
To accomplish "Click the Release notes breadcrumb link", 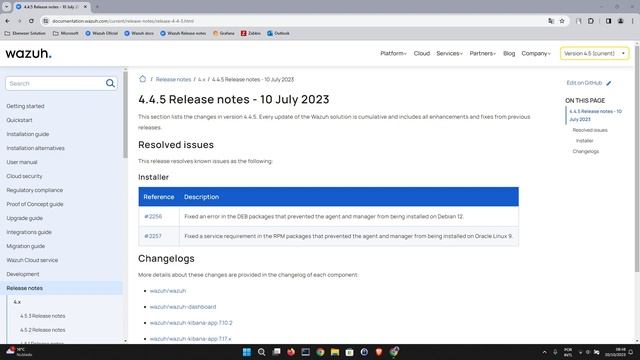I will 173,80.
